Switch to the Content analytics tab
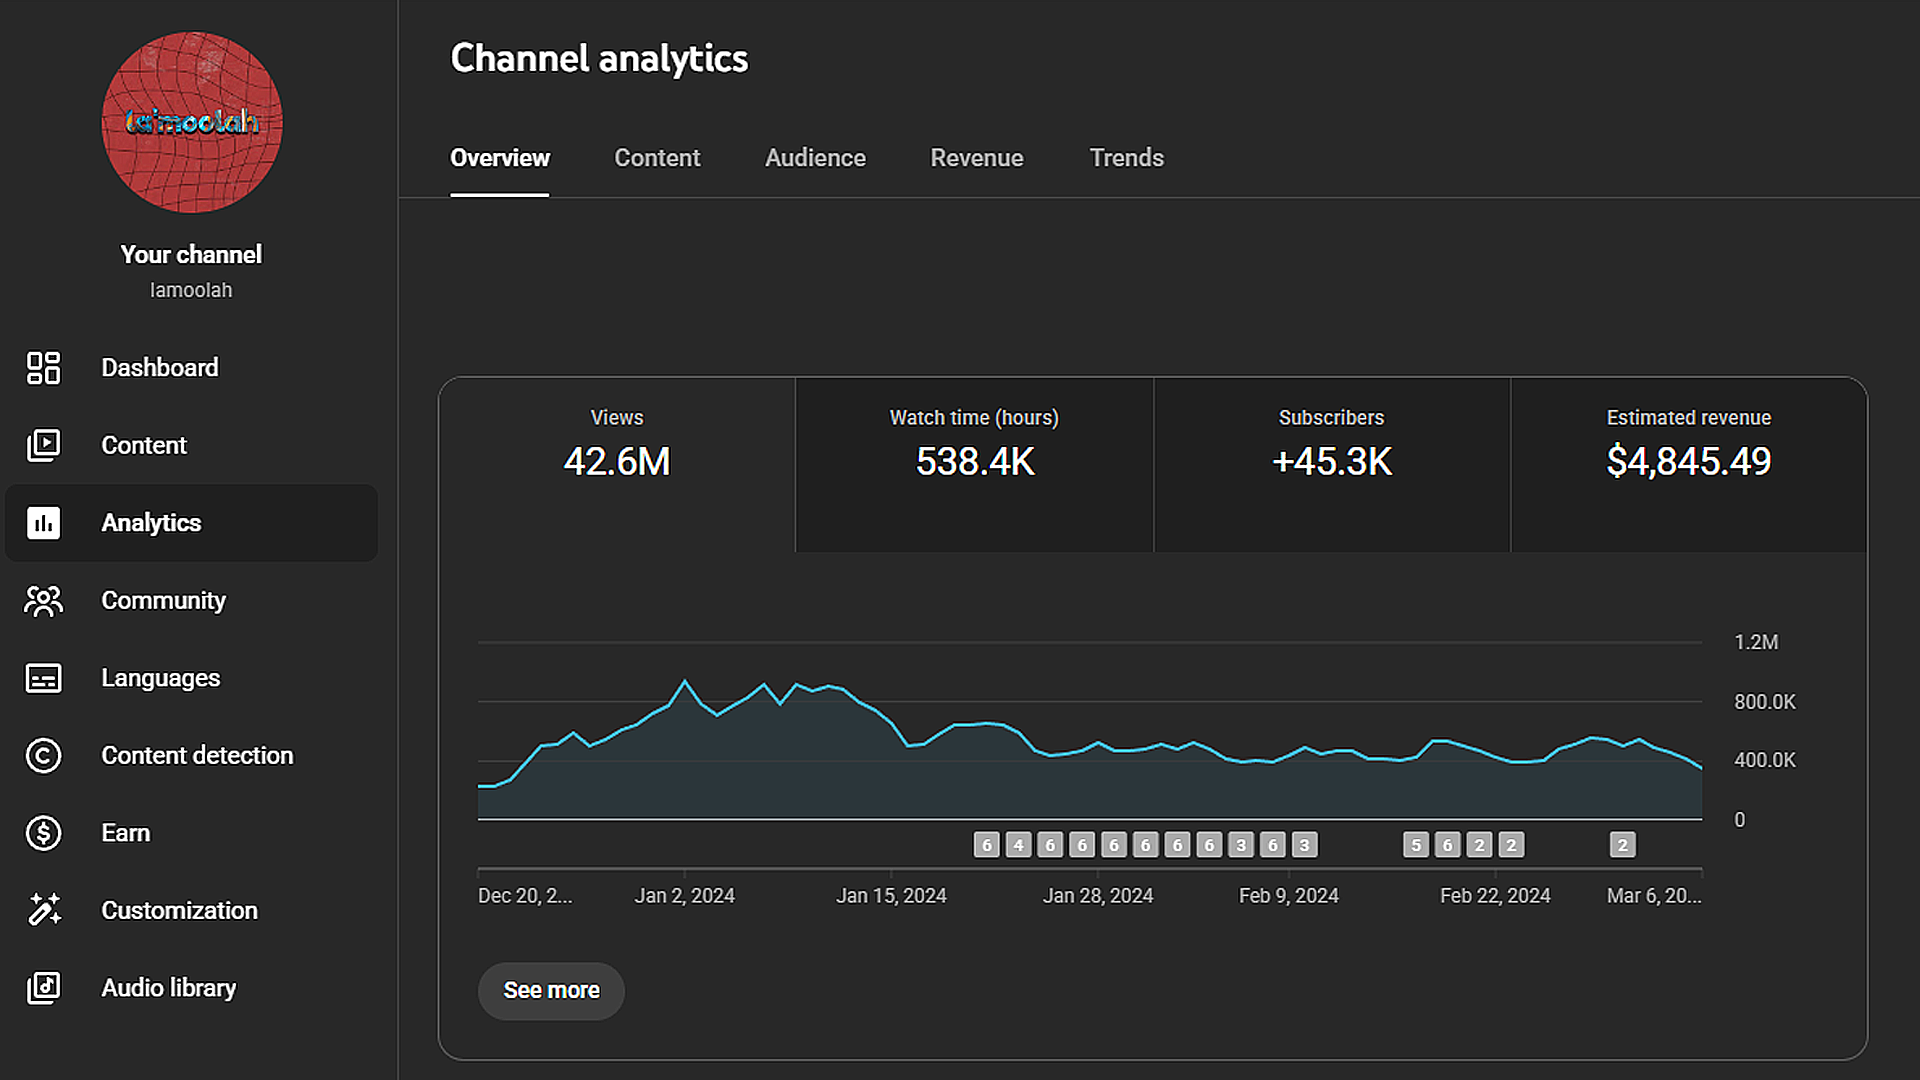The width and height of the screenshot is (1920, 1080). coord(657,158)
